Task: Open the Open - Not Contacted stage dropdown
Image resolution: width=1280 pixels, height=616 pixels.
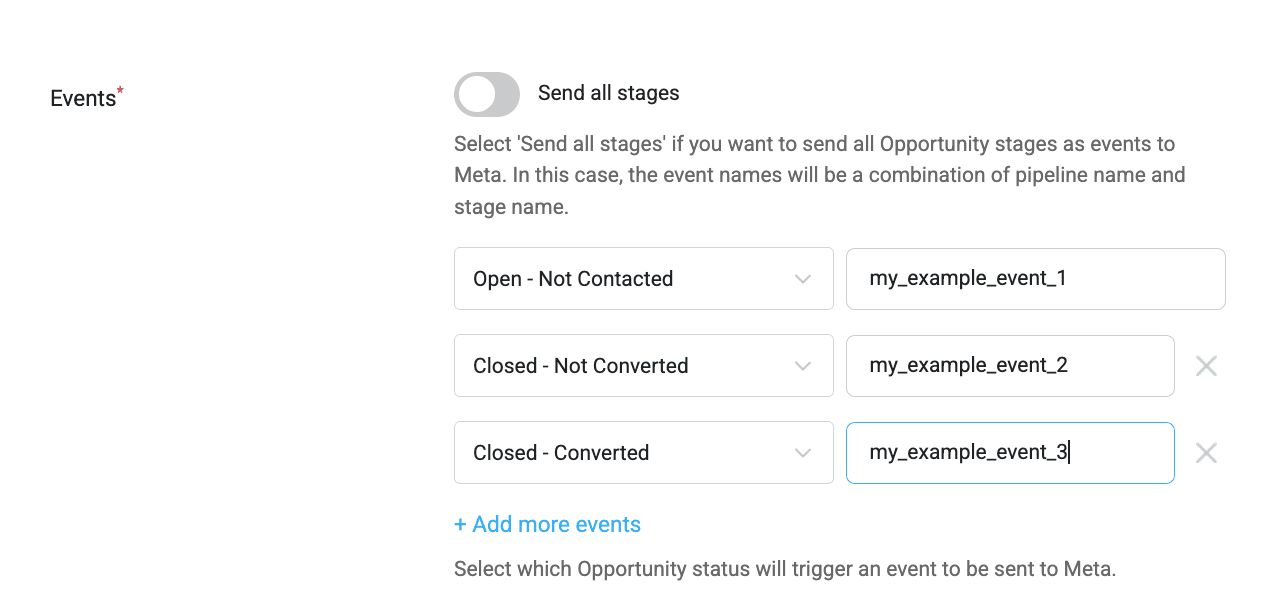Action: click(643, 279)
